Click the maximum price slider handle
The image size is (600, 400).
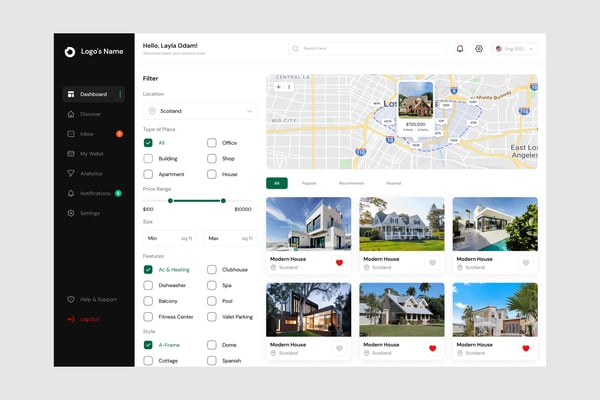tap(223, 201)
